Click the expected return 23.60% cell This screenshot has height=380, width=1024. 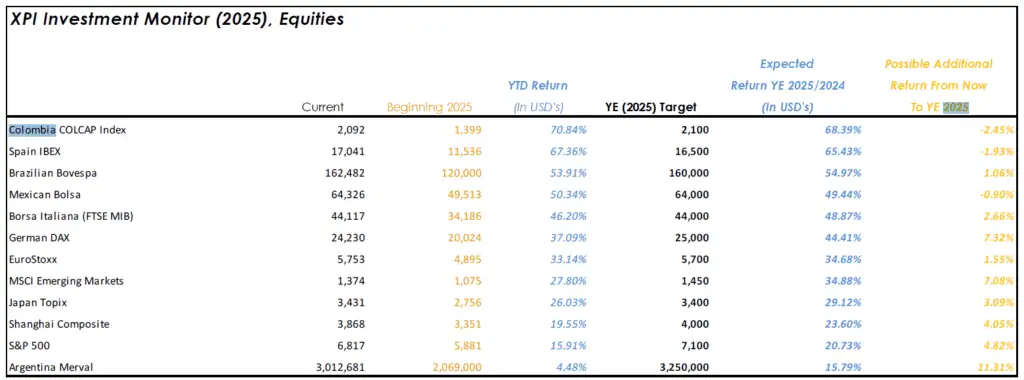pos(842,324)
